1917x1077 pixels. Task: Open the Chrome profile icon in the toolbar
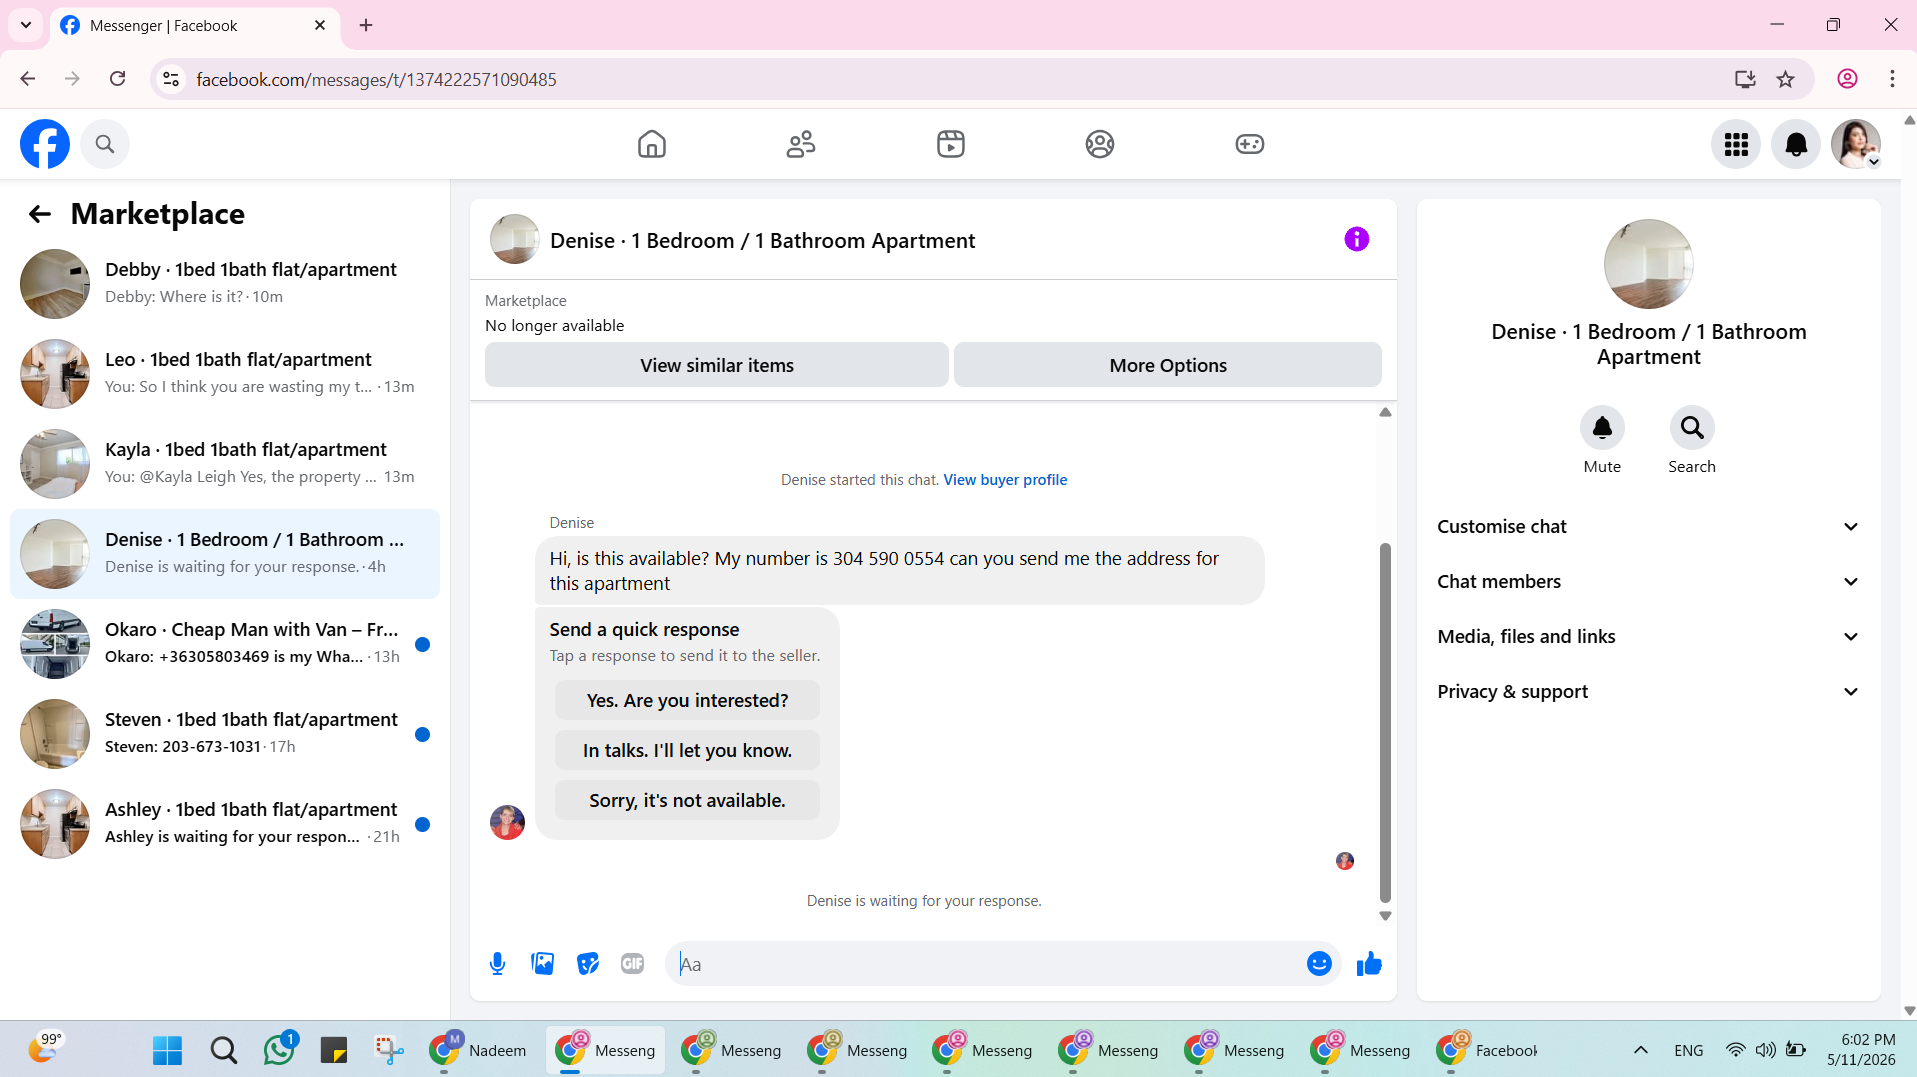1847,79
